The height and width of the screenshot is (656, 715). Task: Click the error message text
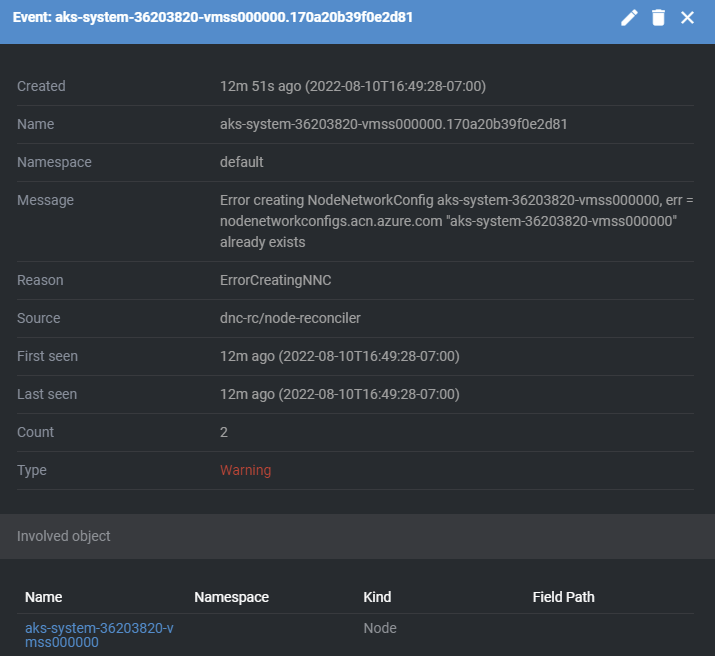point(456,221)
